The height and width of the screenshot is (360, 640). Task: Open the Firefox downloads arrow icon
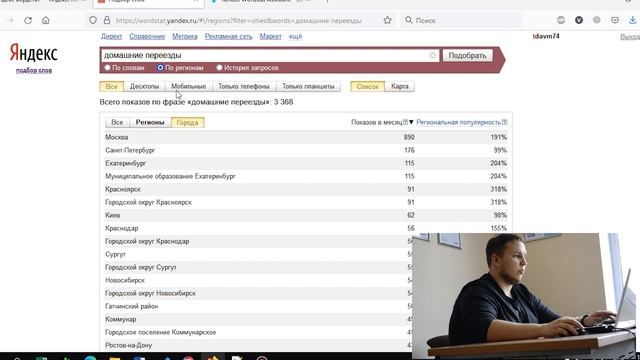(x=632, y=20)
